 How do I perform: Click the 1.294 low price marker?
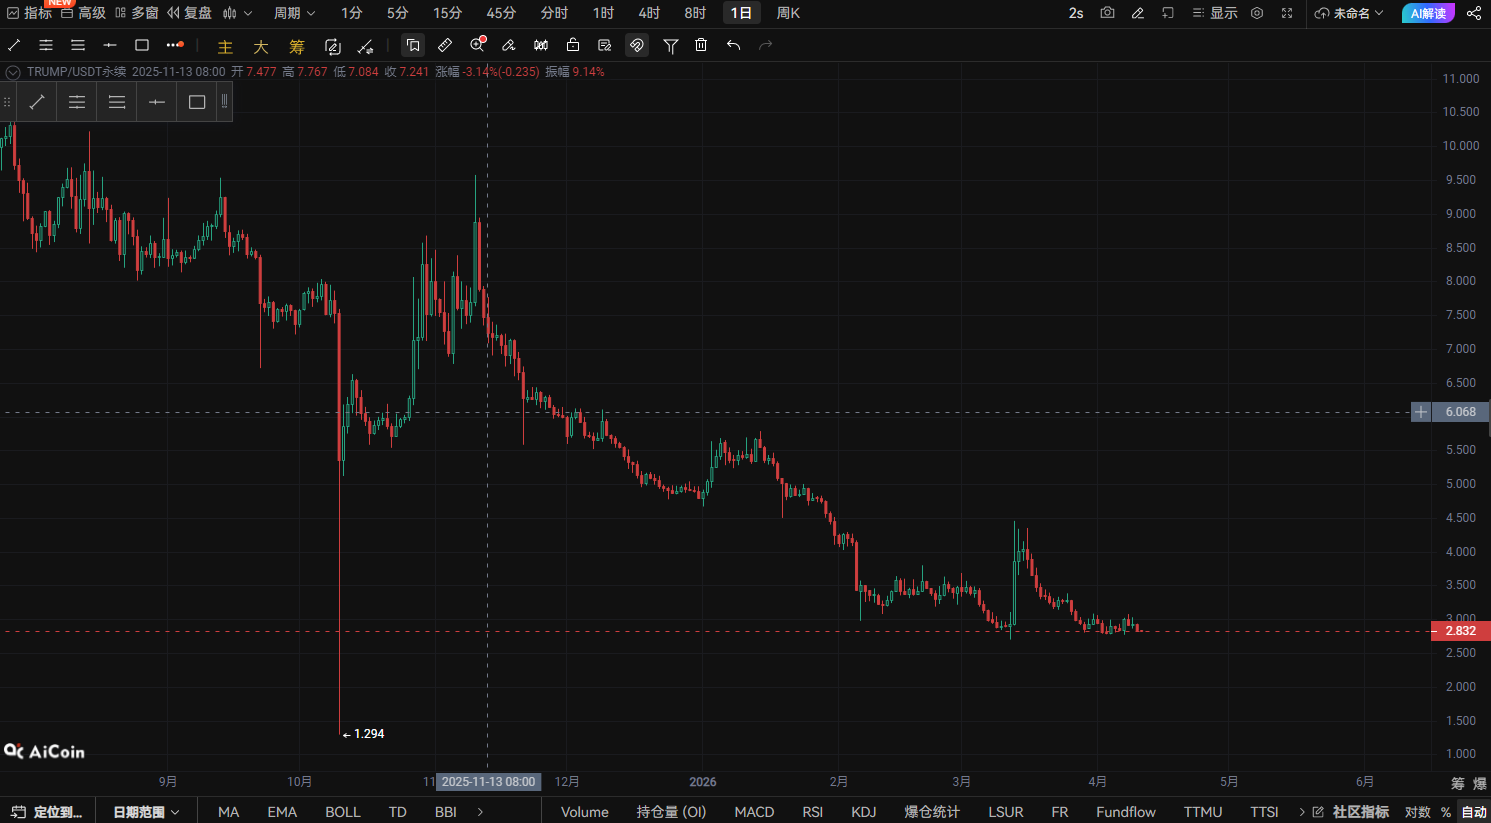(364, 734)
